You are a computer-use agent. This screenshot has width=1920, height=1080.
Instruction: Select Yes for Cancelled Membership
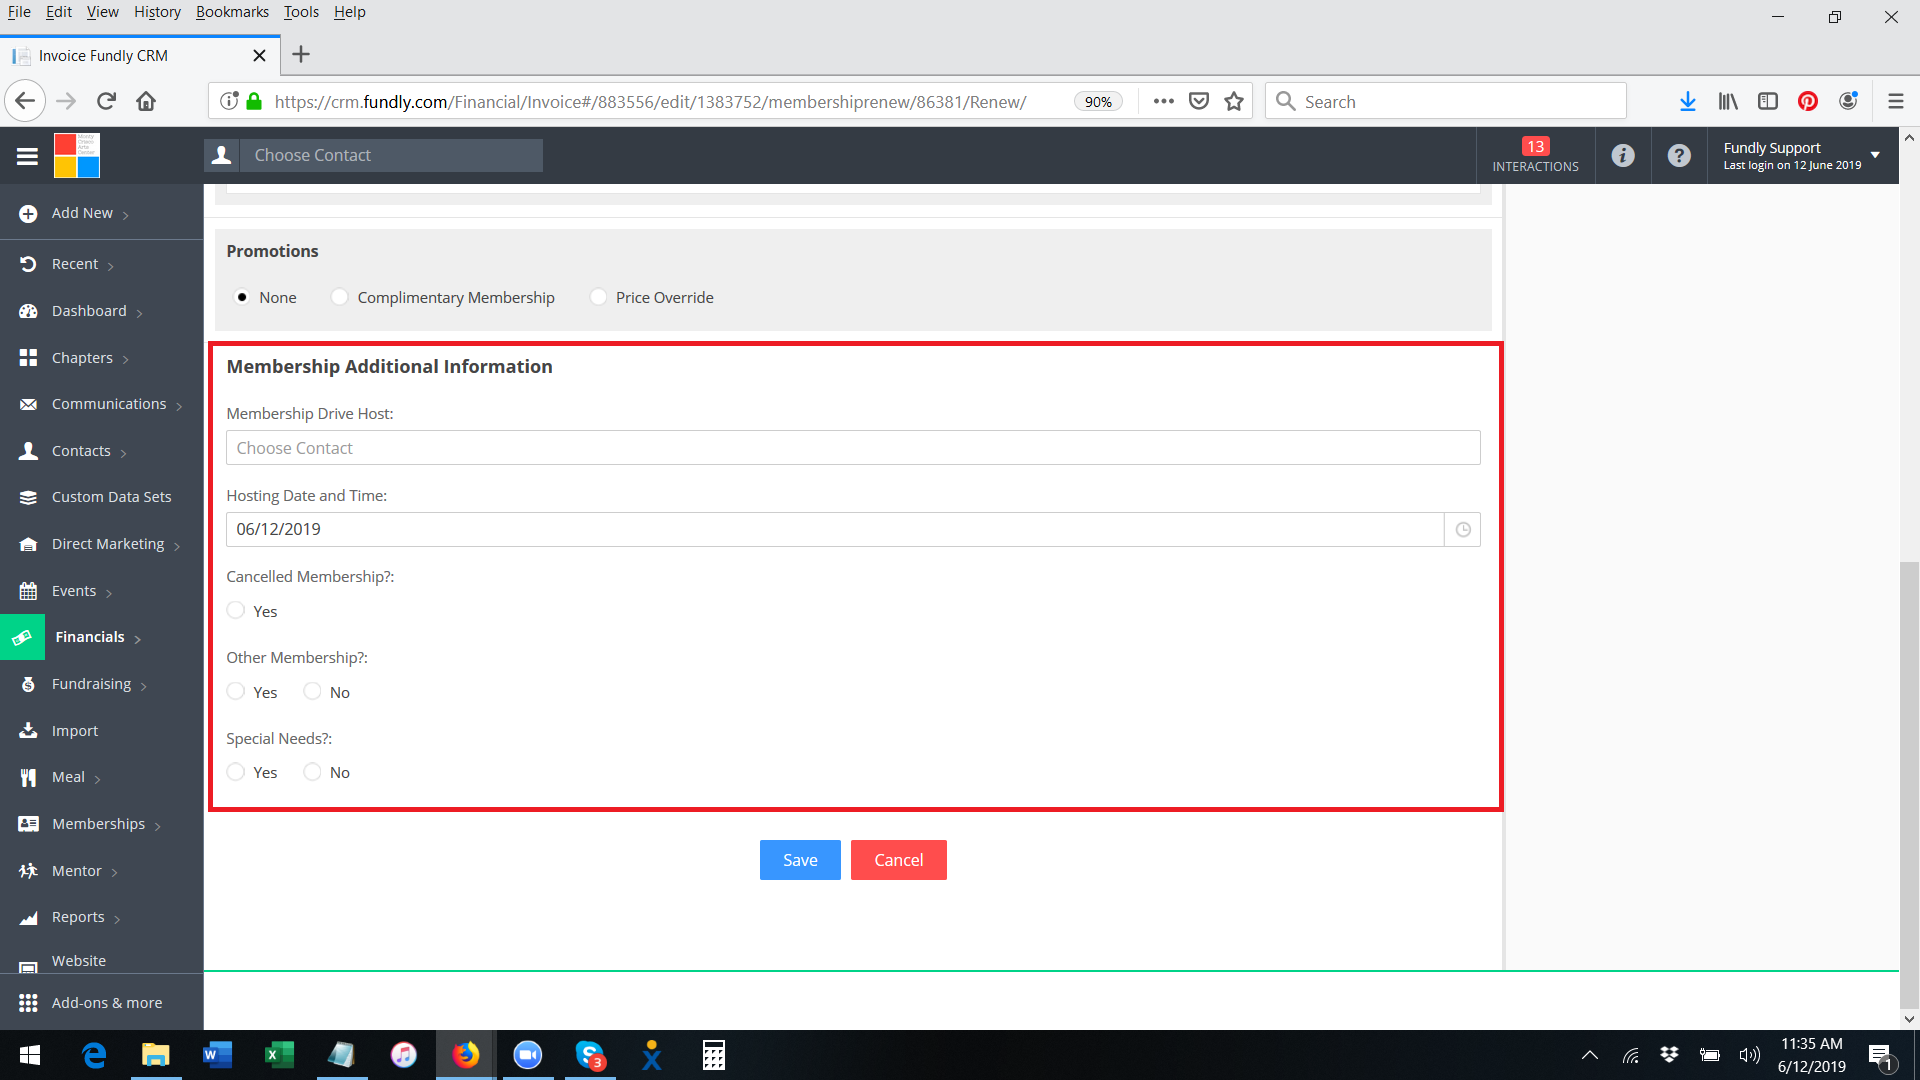coord(236,610)
